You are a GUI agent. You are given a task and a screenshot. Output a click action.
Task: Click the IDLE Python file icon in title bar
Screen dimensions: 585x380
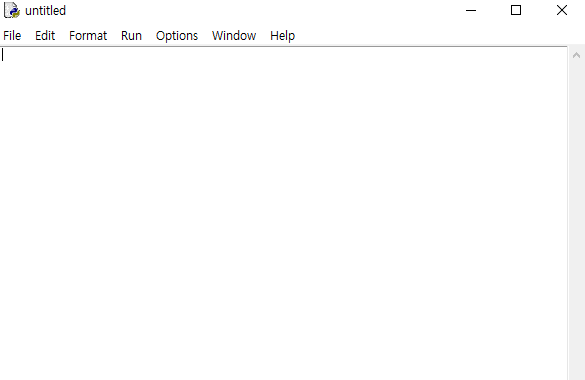coord(12,10)
